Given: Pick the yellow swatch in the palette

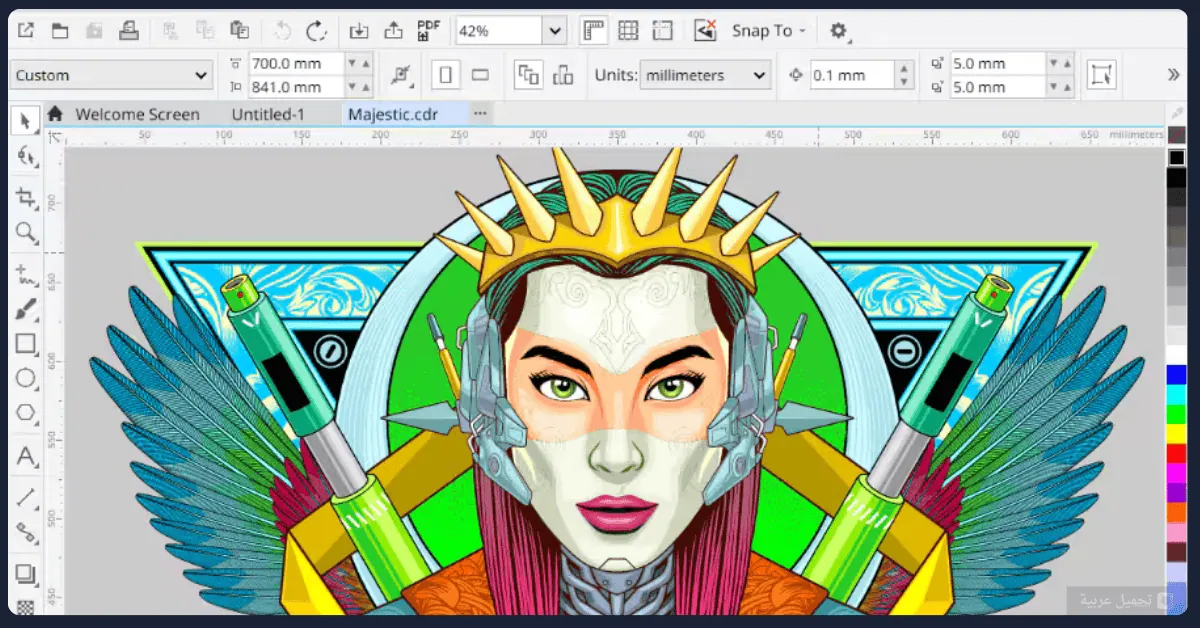Looking at the screenshot, I should click(x=1177, y=433).
